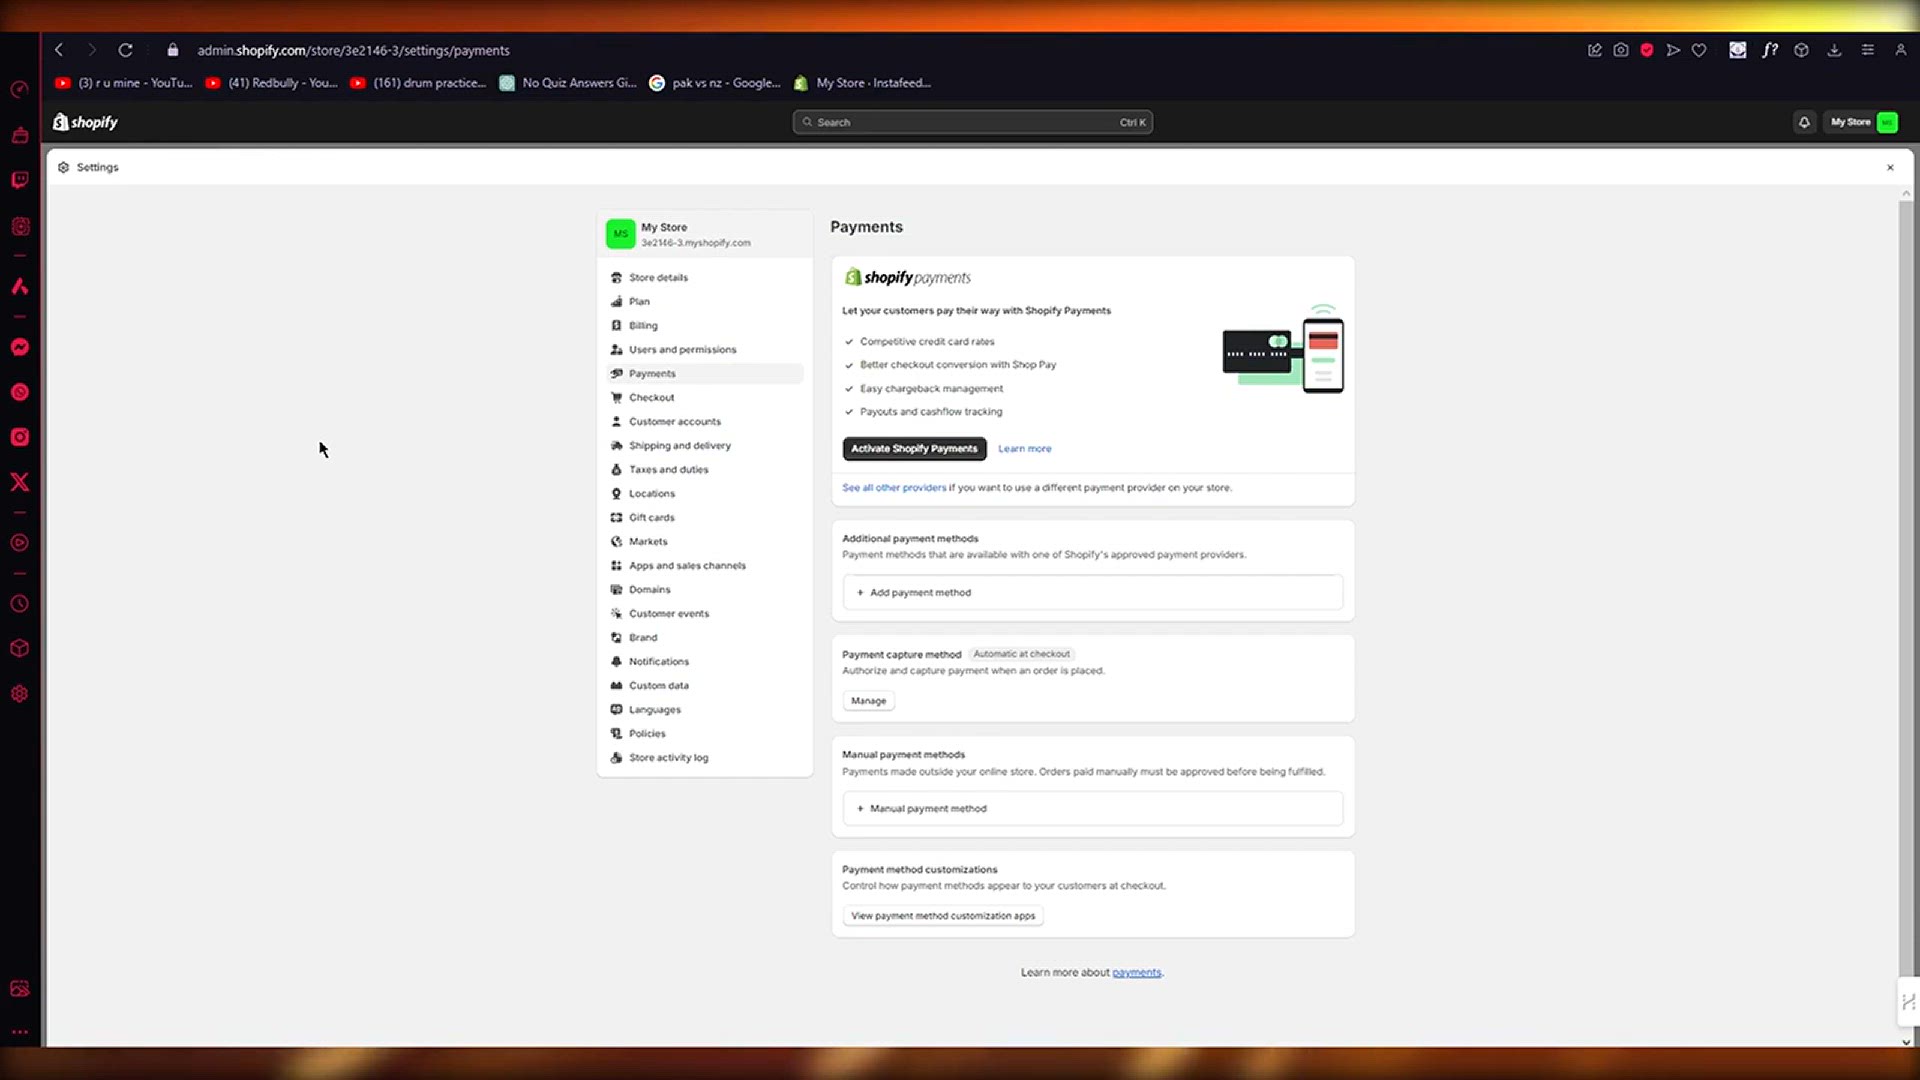The width and height of the screenshot is (1920, 1080).
Task: Open Plan settings
Action: pyautogui.click(x=705, y=302)
